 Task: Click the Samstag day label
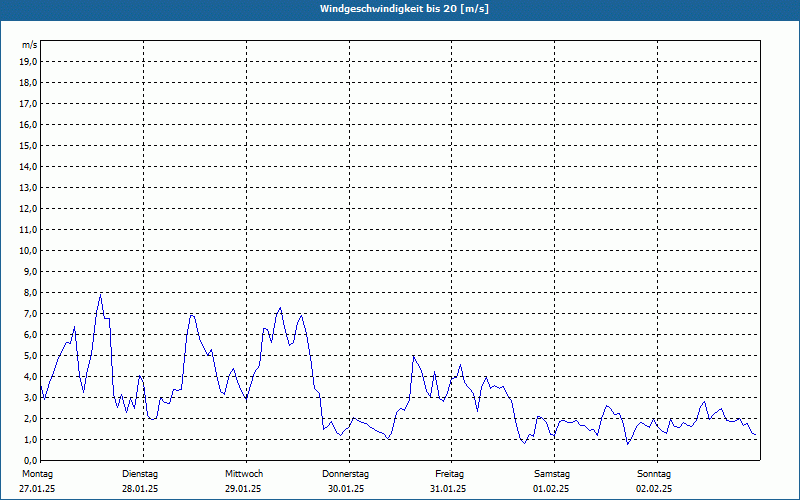[552, 474]
